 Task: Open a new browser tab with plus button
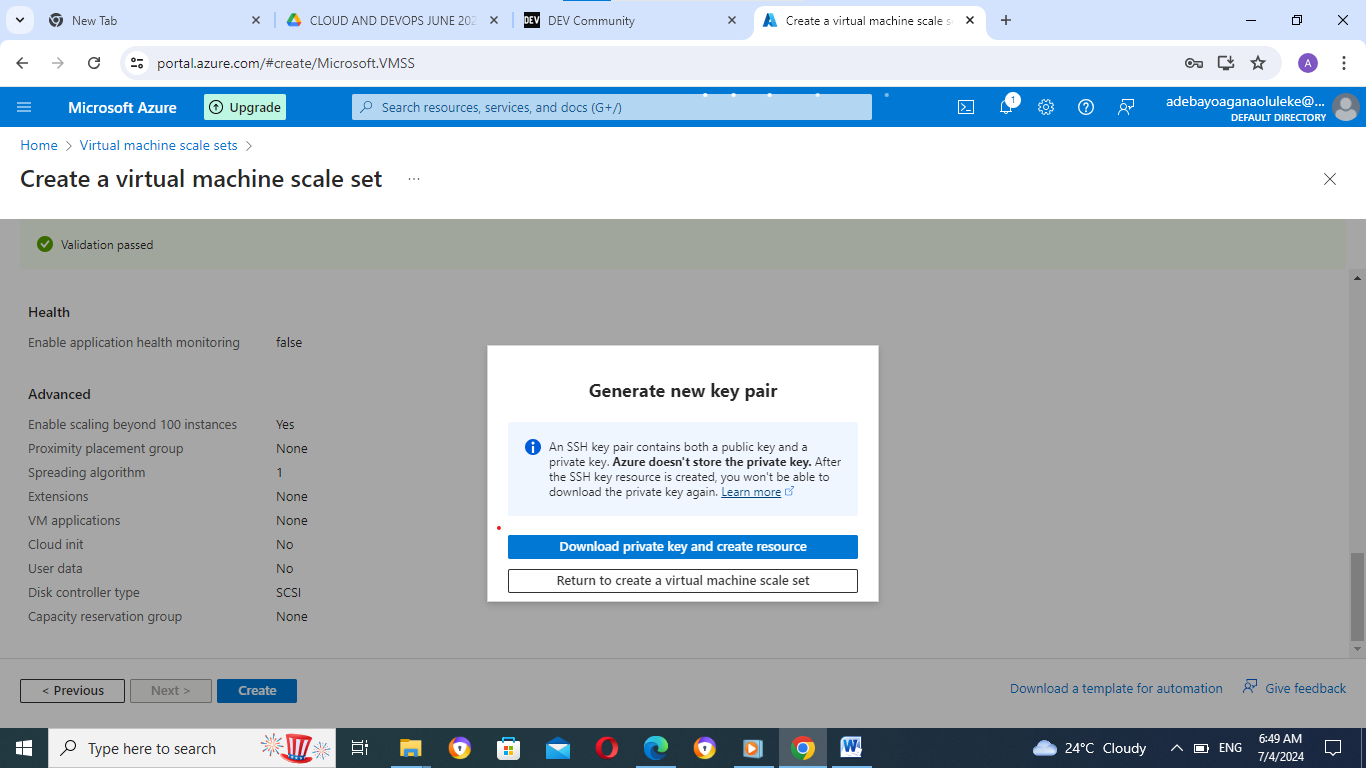[1006, 20]
